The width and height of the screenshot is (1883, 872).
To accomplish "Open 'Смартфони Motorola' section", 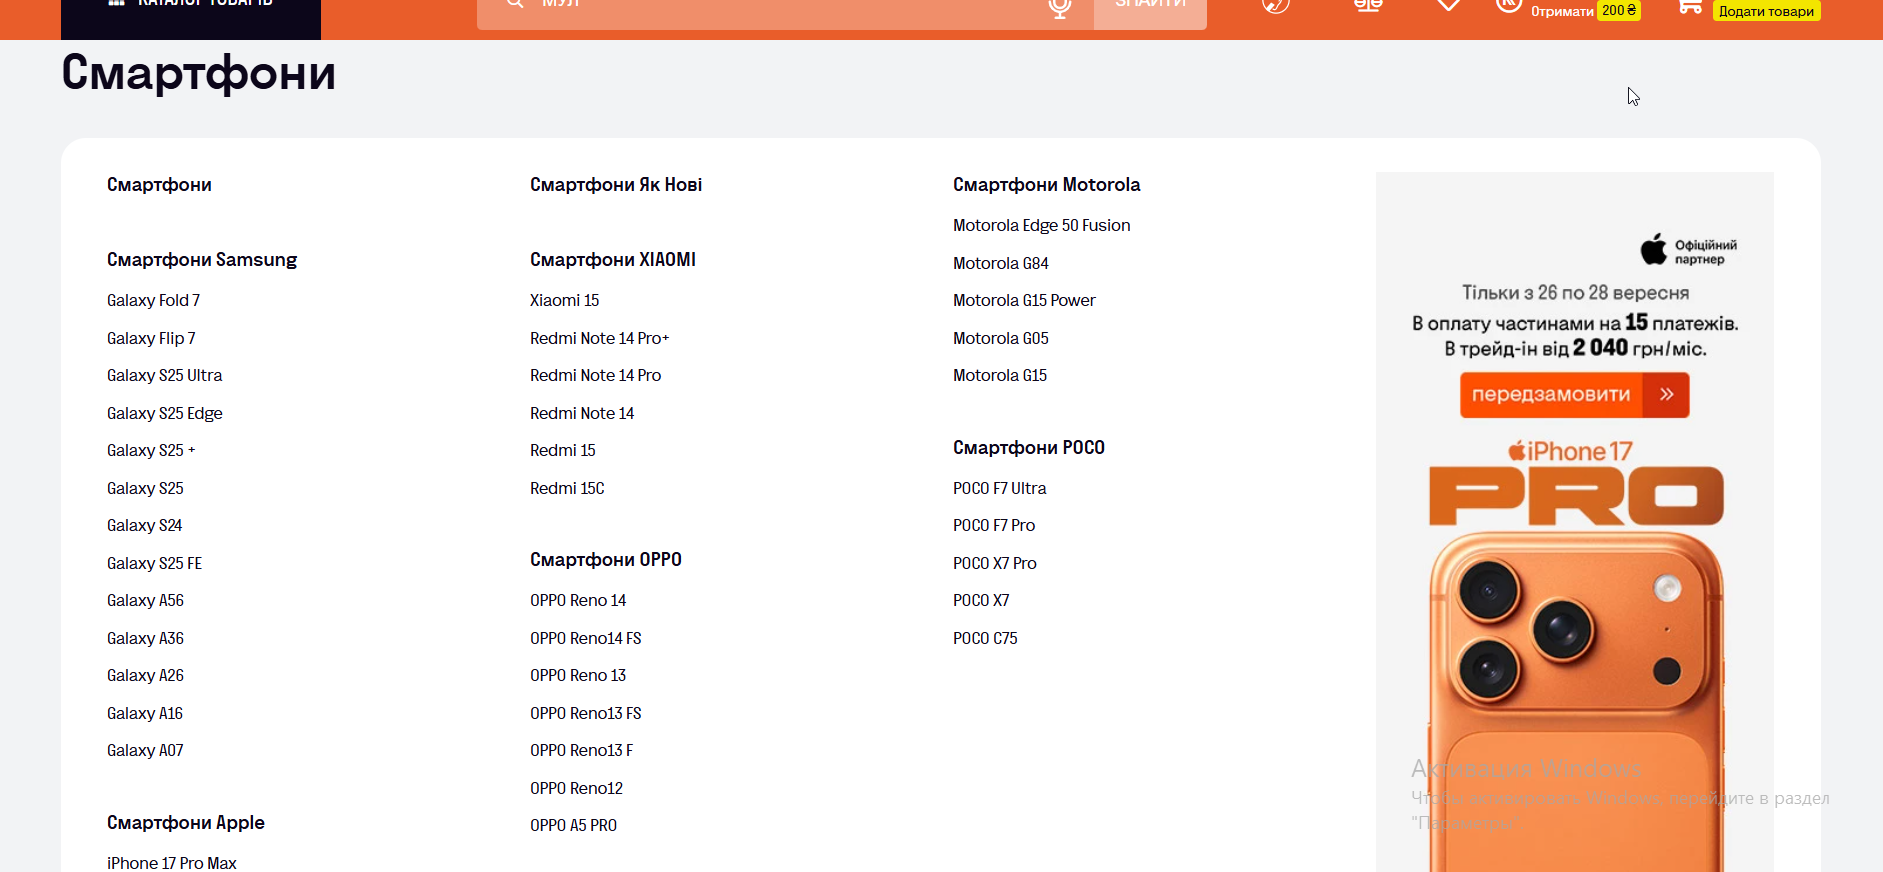I will (1046, 185).
